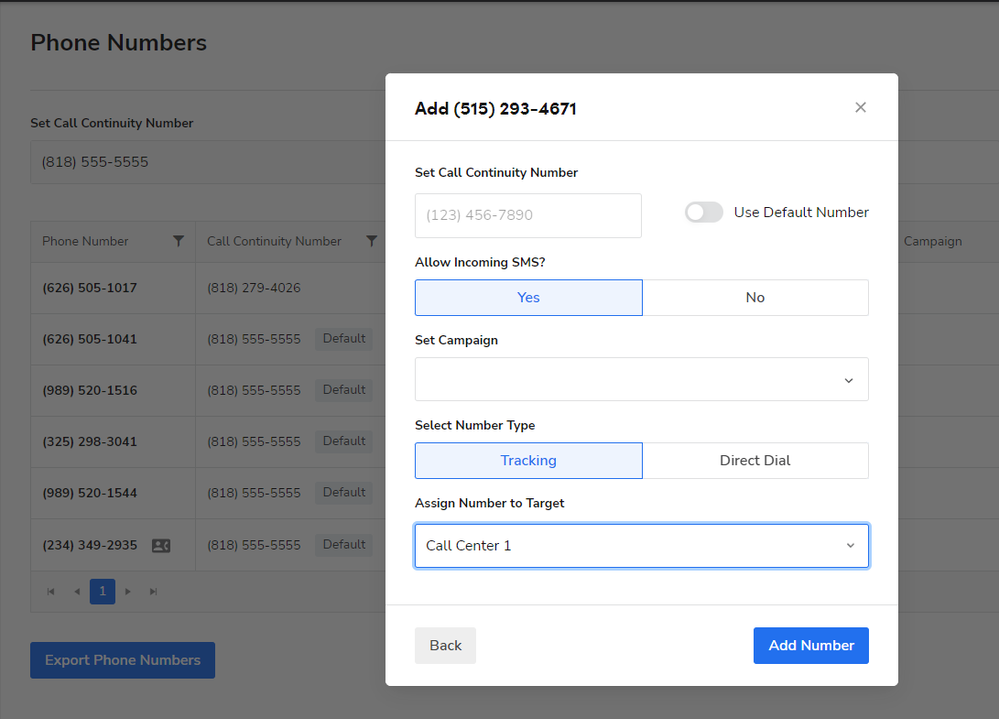Jump to the first page of phone numbers
Viewport: 999px width, 719px height.
pos(50,591)
